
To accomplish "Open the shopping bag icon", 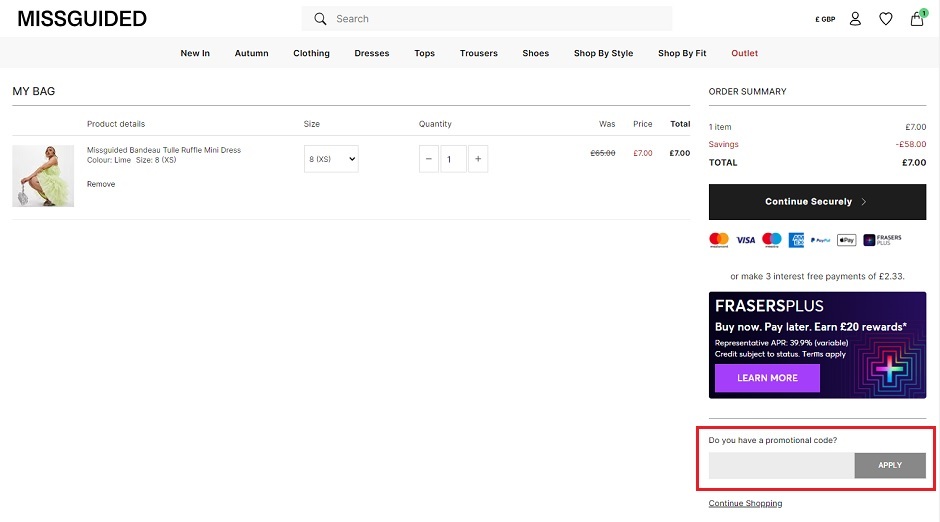I will click(x=917, y=19).
